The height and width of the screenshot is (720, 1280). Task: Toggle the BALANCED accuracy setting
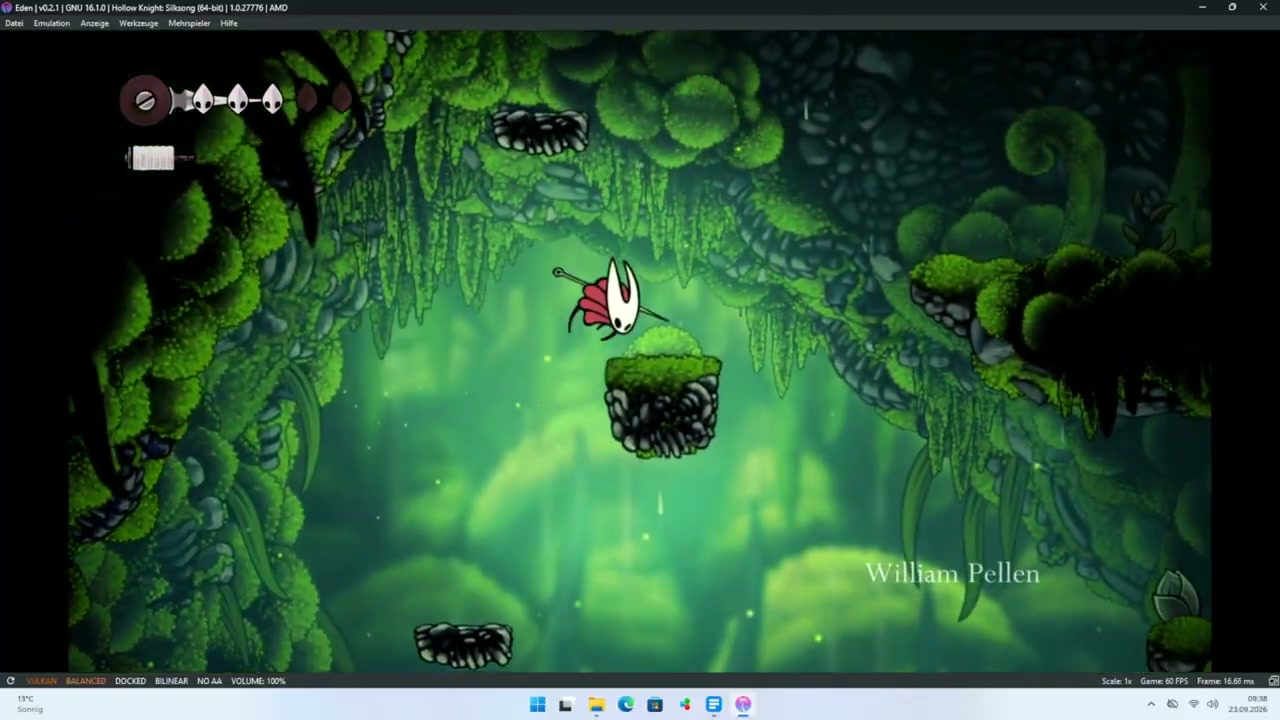[86, 681]
